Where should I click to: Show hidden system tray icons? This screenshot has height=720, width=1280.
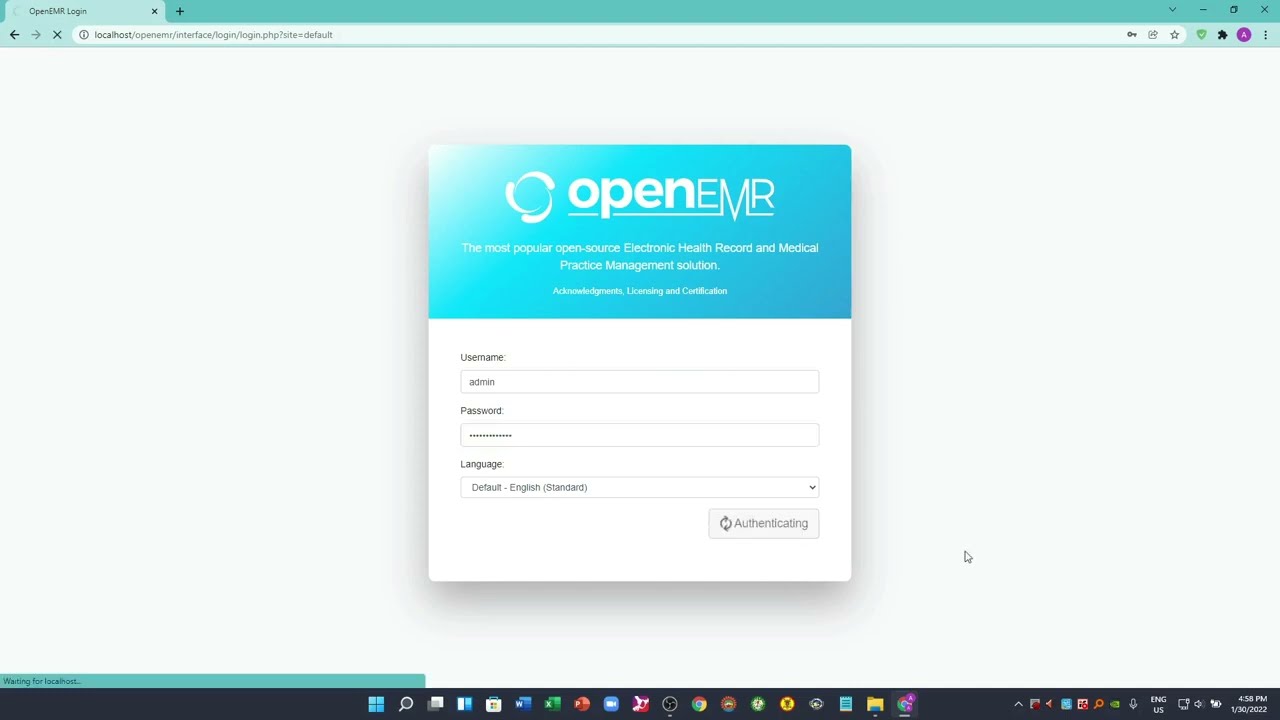pos(1018,704)
